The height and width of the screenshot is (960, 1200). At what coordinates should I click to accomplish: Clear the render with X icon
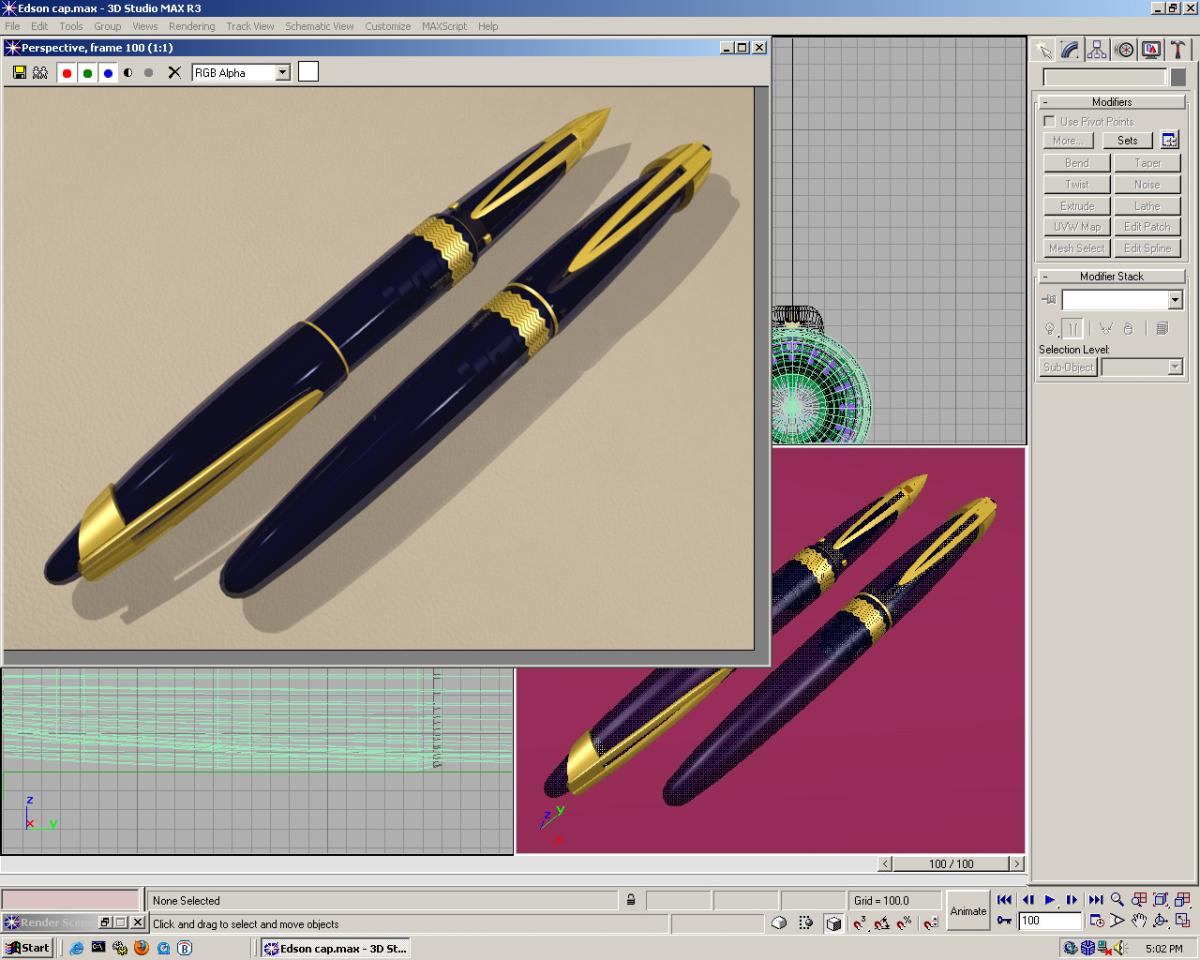[174, 72]
